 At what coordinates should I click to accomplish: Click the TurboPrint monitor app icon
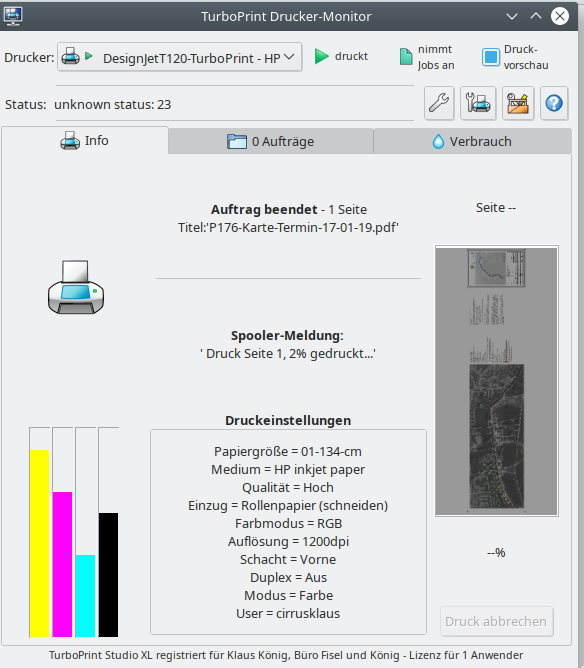tap(13, 16)
